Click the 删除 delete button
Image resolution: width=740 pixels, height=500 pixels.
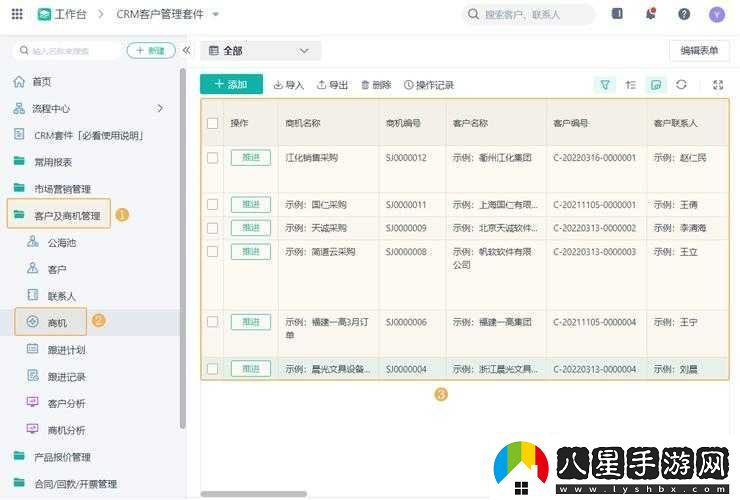coord(376,85)
